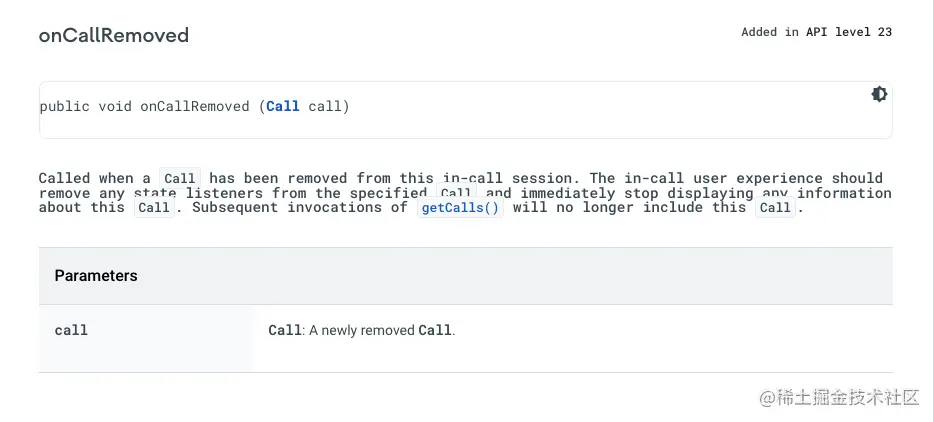Click the Parameters table header
This screenshot has height=422, width=934.
[96, 276]
